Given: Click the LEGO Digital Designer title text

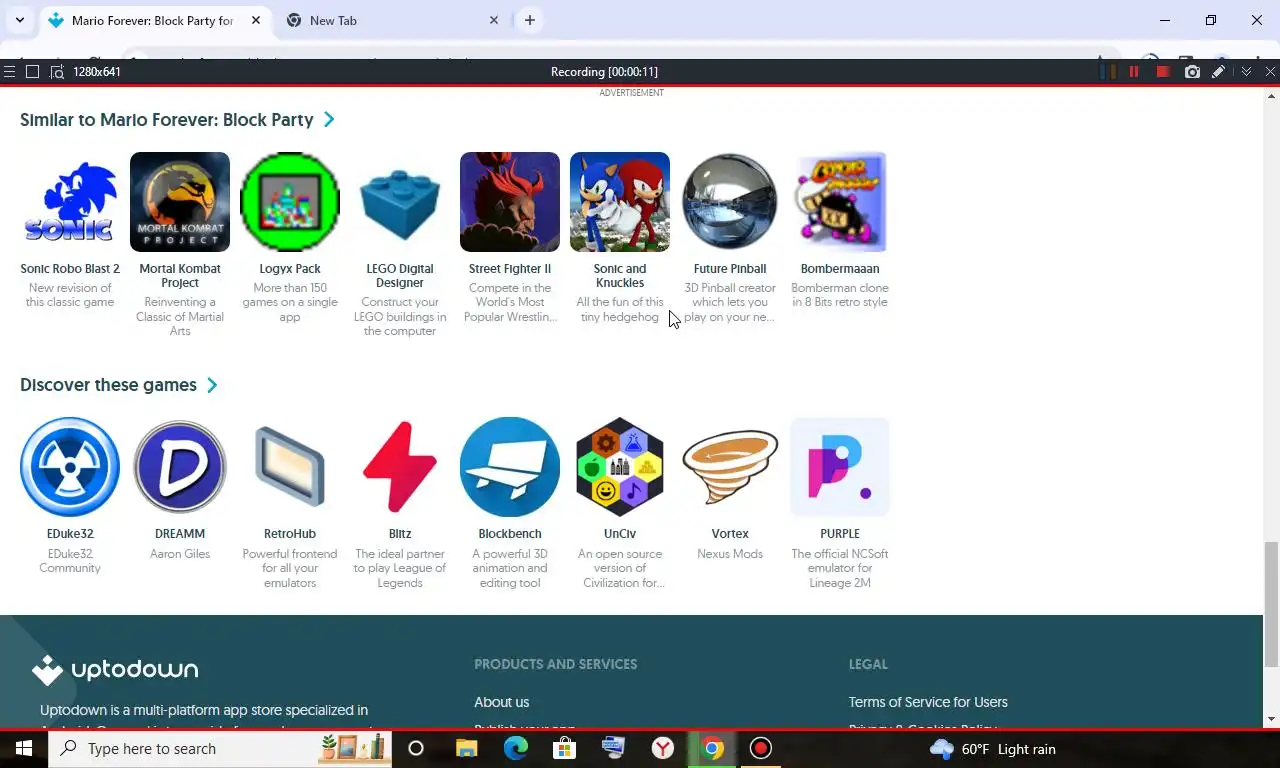Looking at the screenshot, I should coord(400,276).
